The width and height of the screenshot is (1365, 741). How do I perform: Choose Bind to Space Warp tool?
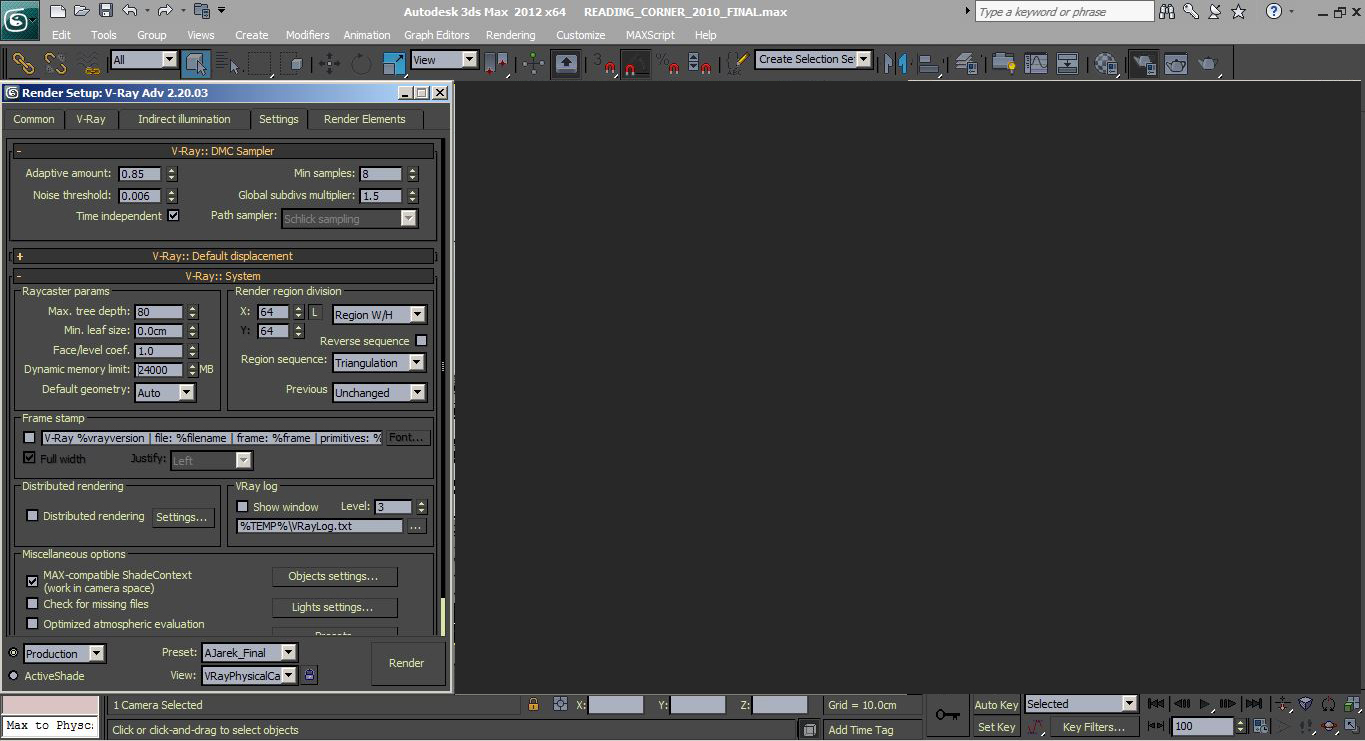89,64
